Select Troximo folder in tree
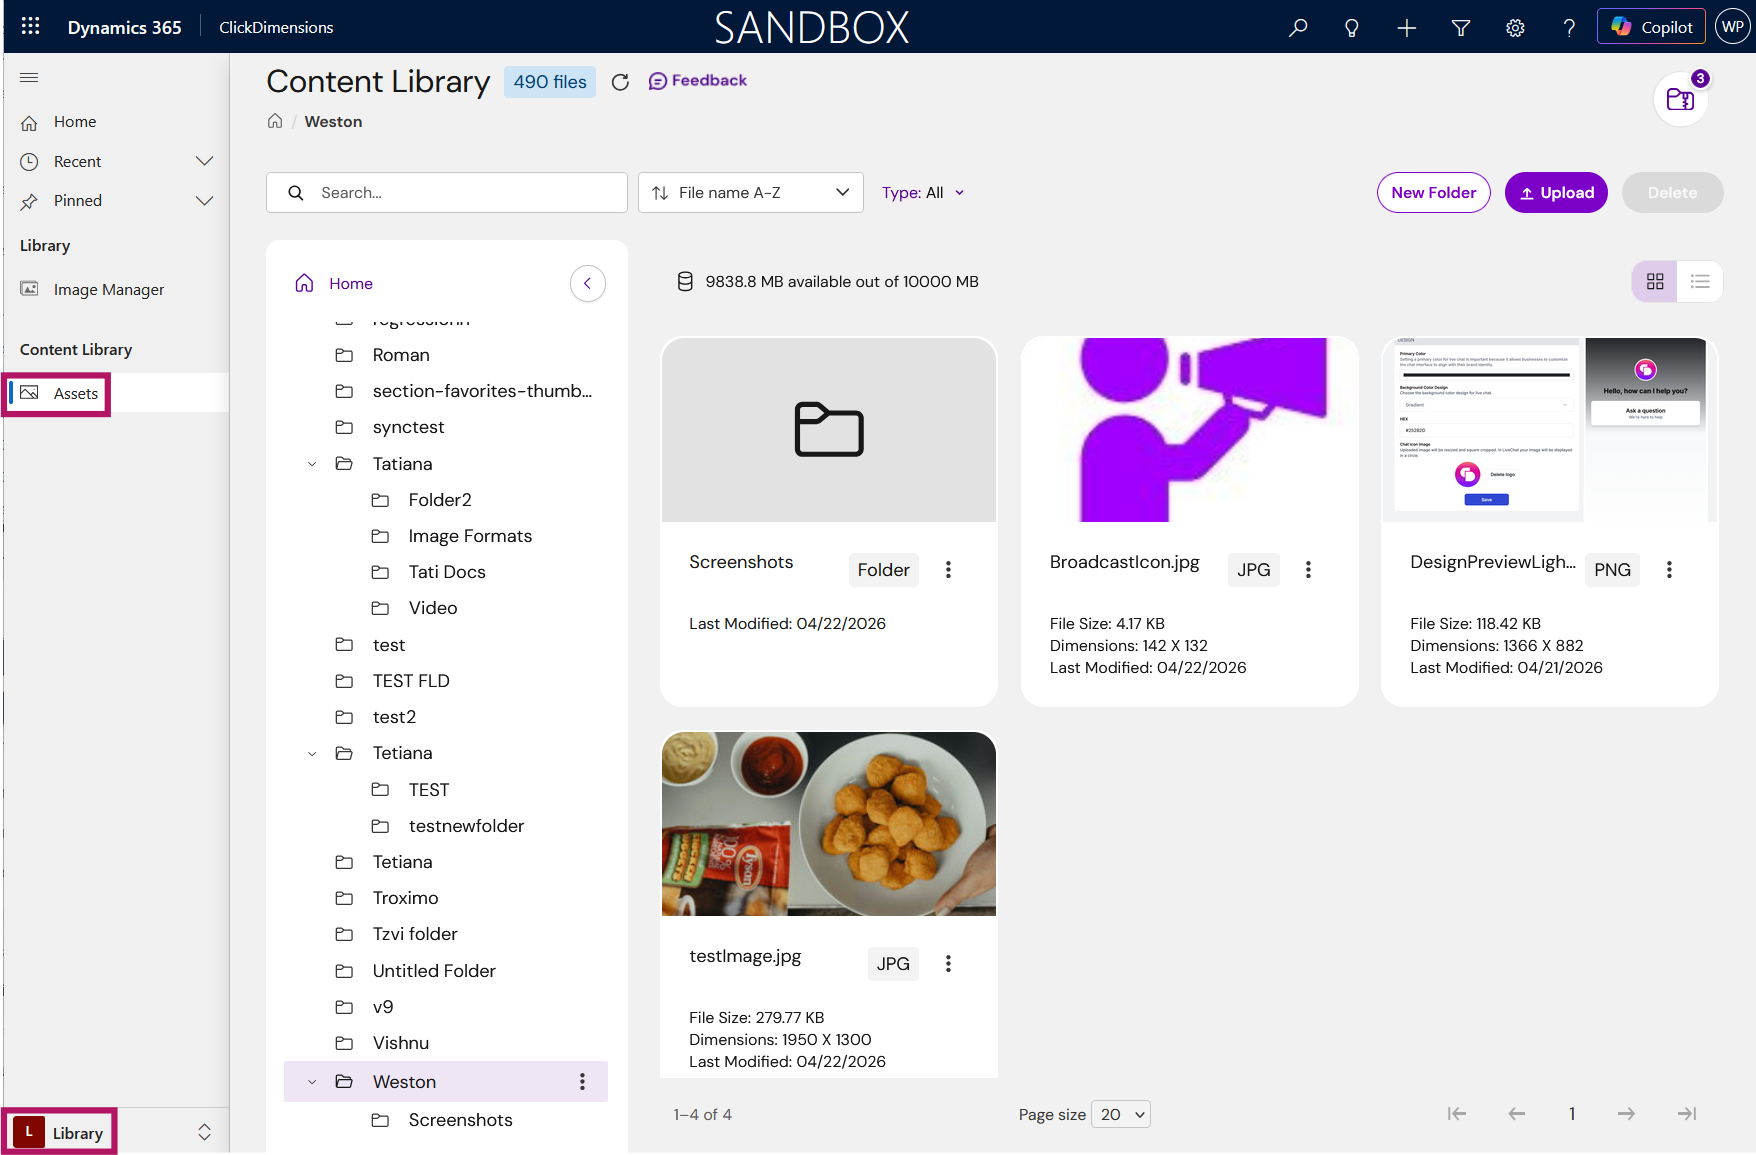This screenshot has height=1155, width=1756. 405,898
